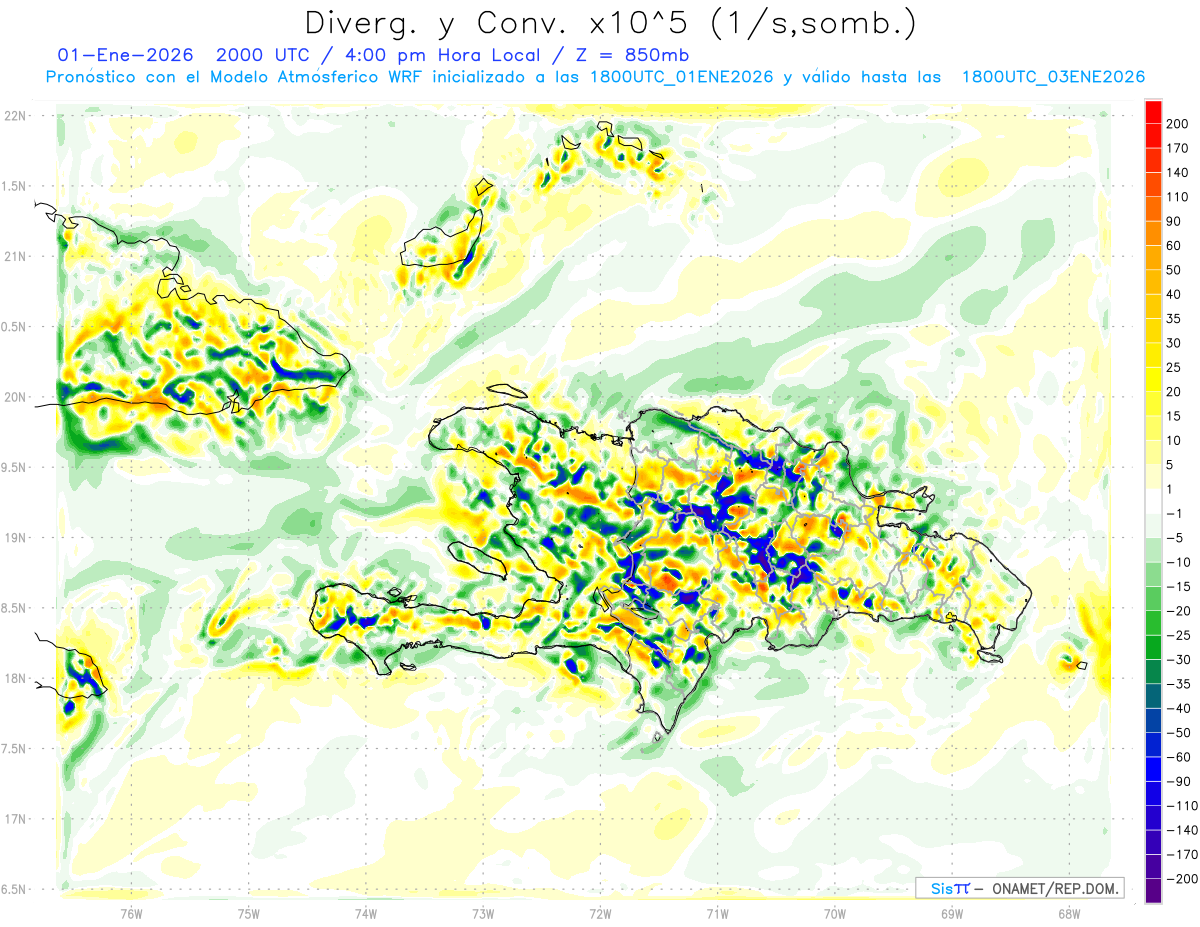Click the 1.5N latitude axis label
Screen dimensions: 1200x927
[15, 186]
